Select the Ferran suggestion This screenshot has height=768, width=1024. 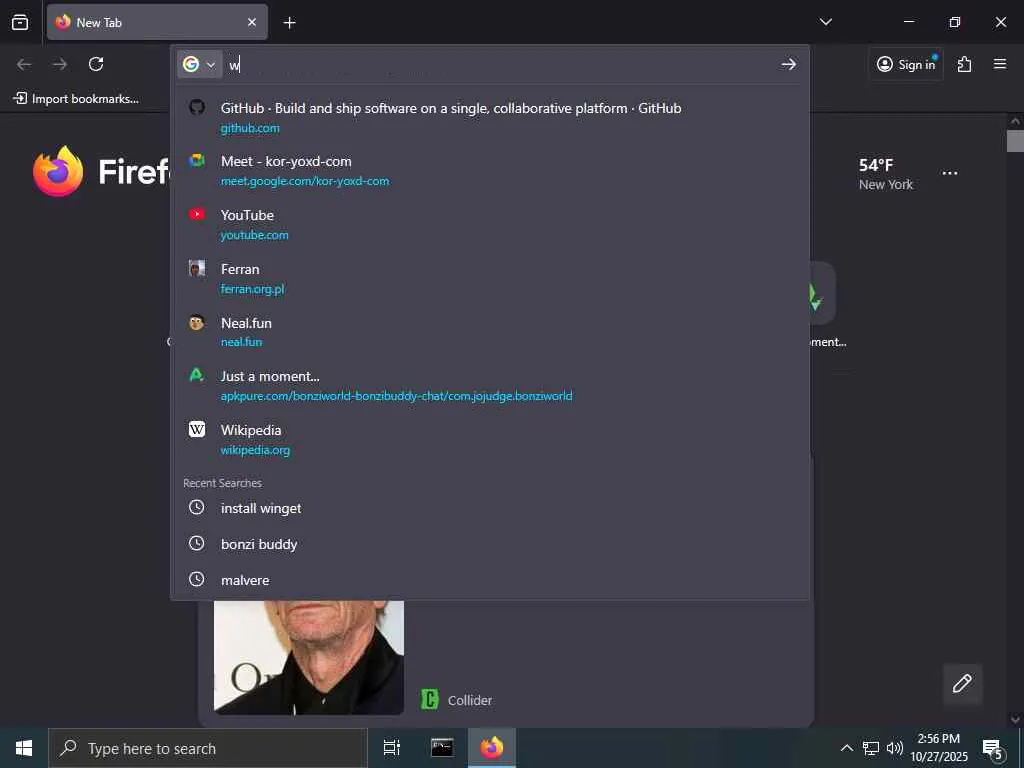pyautogui.click(x=490, y=278)
